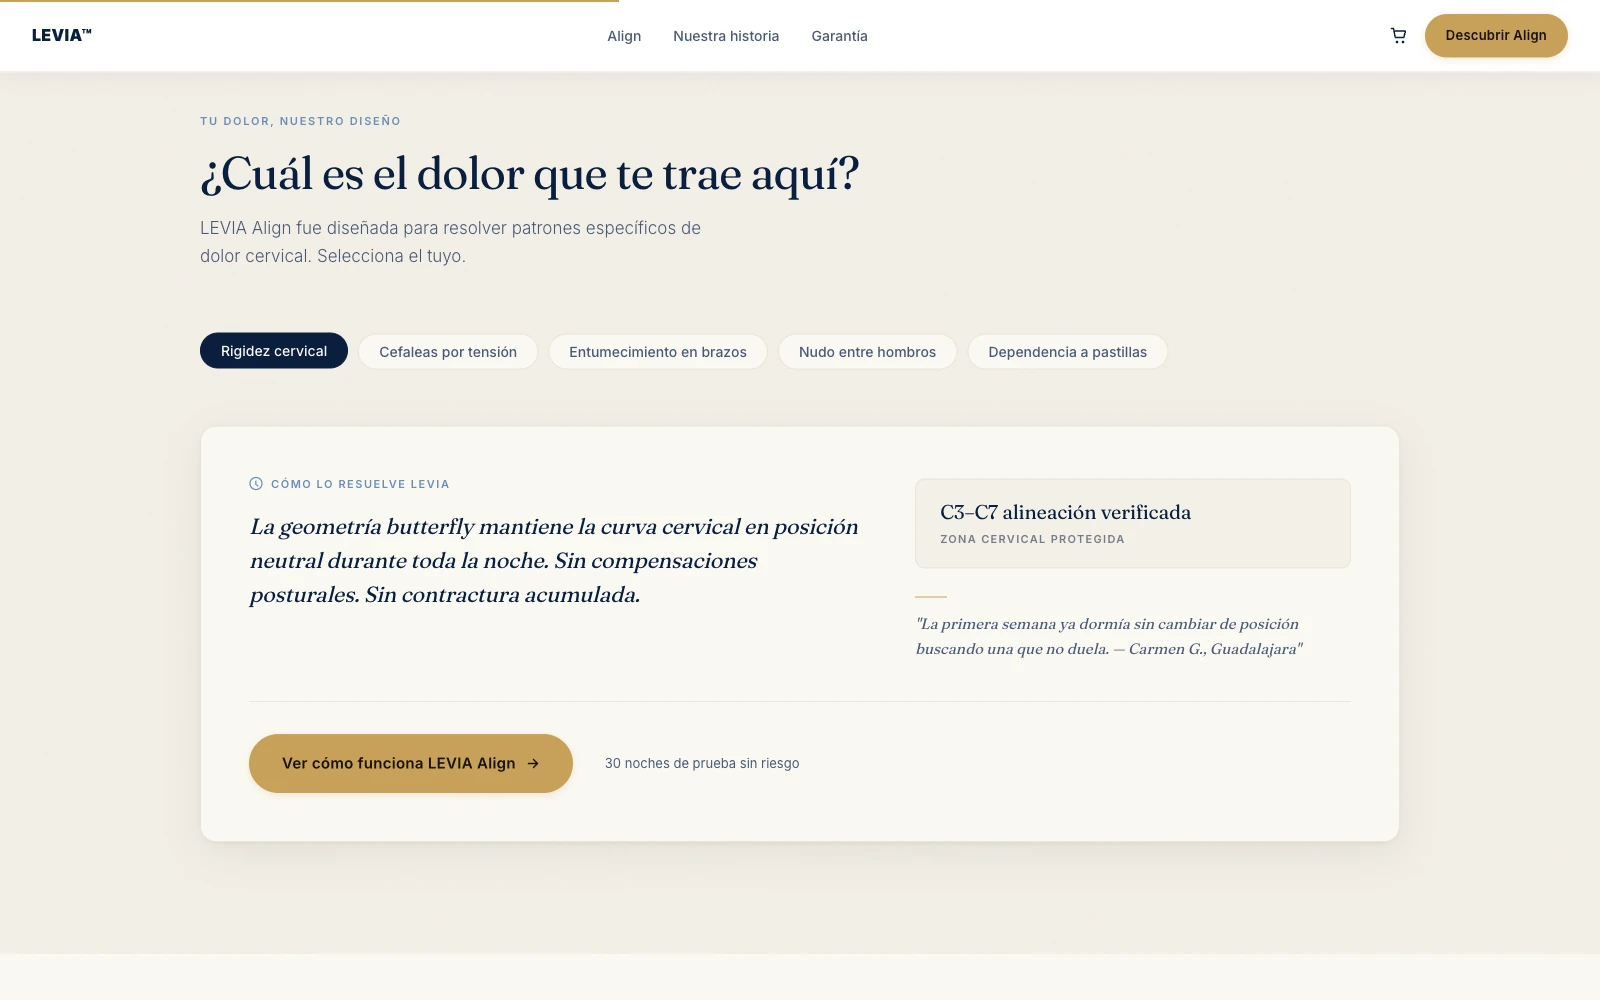Click the Carmen G. testimonial quote
Screen dimensions: 1600x1000
tap(1109, 637)
